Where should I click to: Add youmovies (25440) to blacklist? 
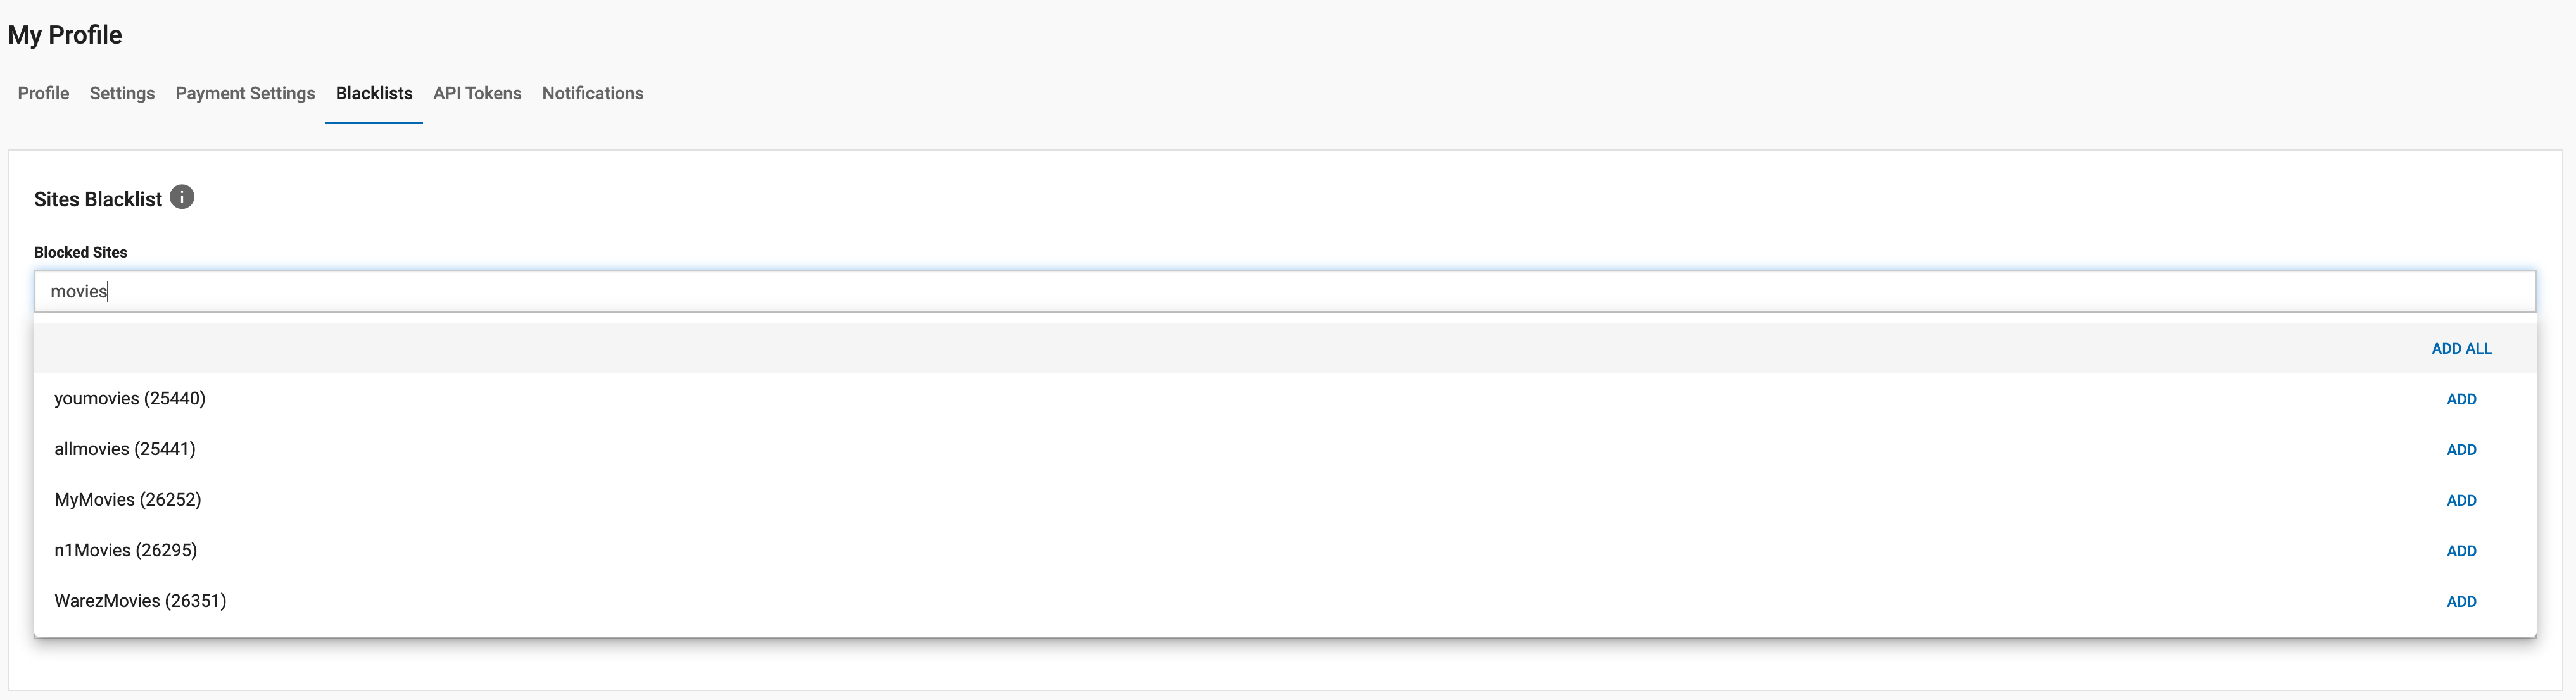point(2461,399)
